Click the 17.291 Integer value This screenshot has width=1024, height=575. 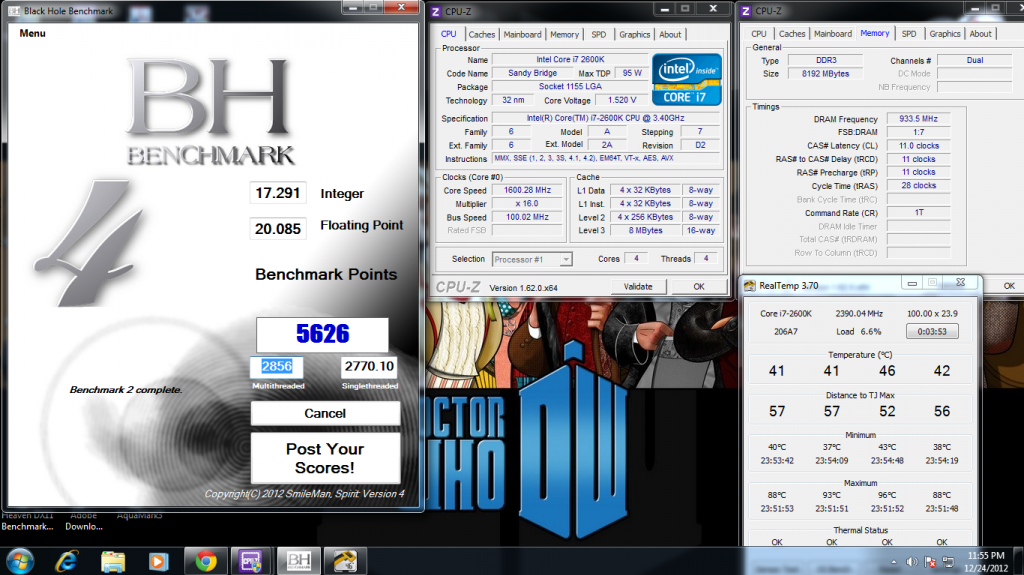[278, 193]
